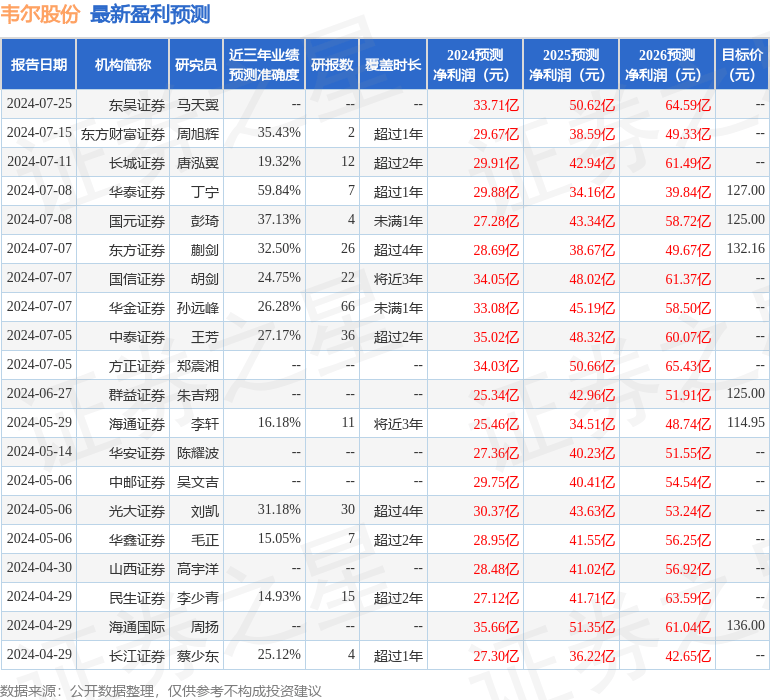Click the 35.02亿 profit value
Screen dimensions: 770x700
[x=496, y=337]
